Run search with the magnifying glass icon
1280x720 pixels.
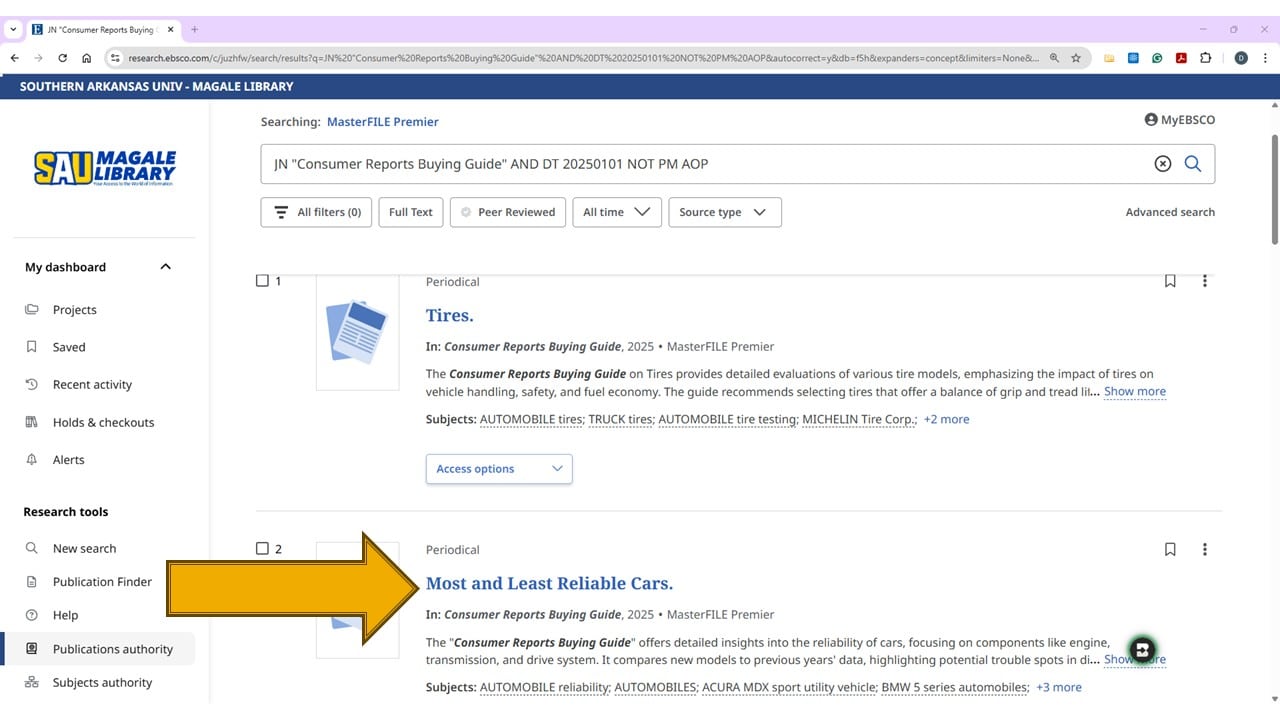click(x=1193, y=164)
